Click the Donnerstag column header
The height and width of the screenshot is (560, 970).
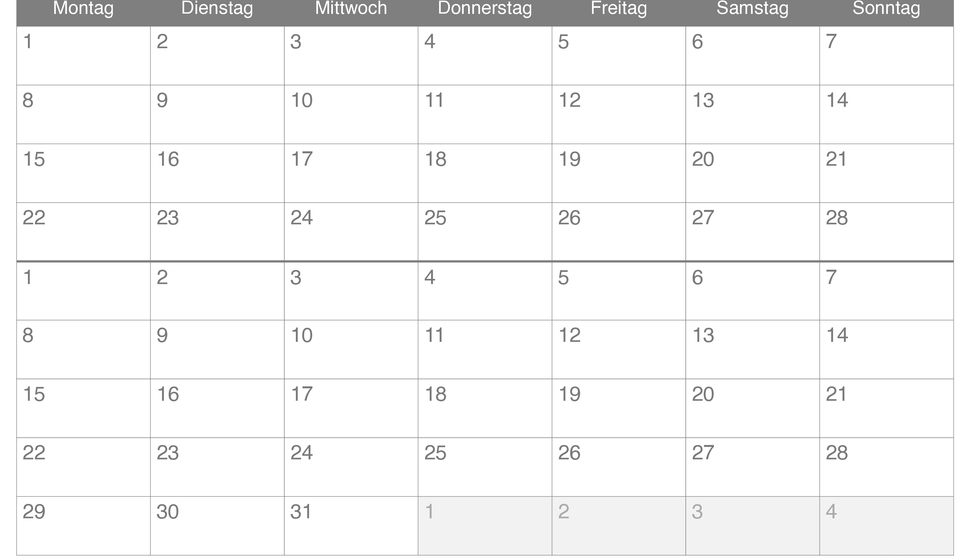click(485, 9)
